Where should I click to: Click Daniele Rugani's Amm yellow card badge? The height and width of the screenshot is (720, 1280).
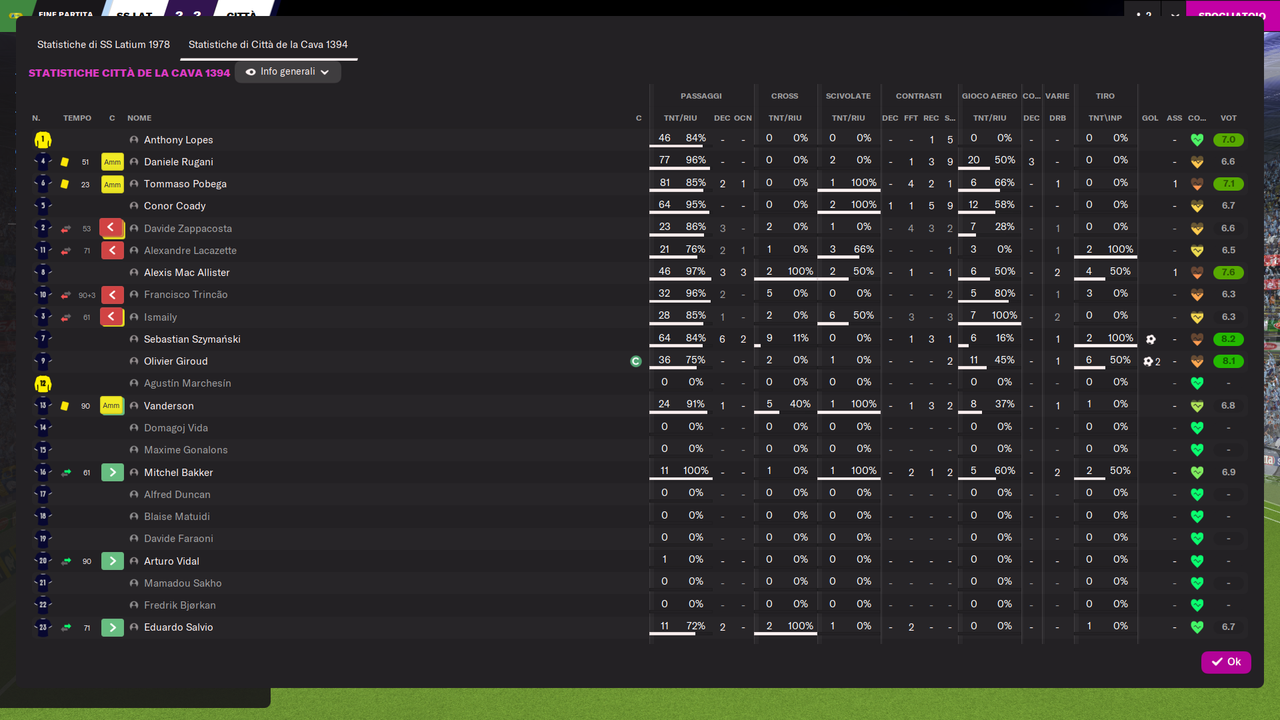[x=112, y=162]
